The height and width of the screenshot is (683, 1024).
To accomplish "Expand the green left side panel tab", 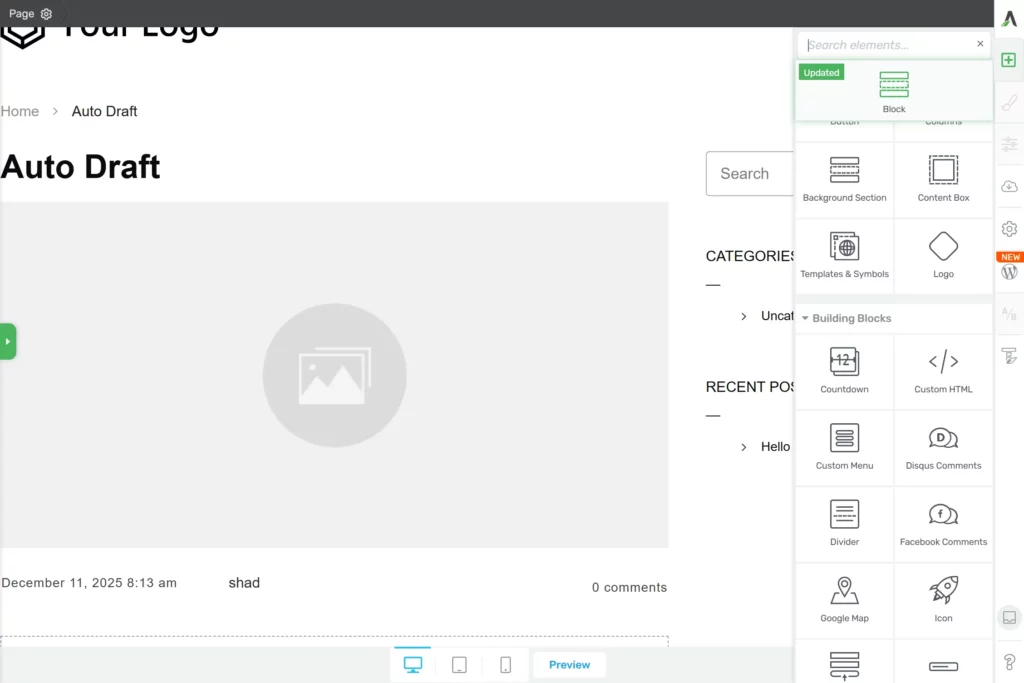I will [x=8, y=341].
